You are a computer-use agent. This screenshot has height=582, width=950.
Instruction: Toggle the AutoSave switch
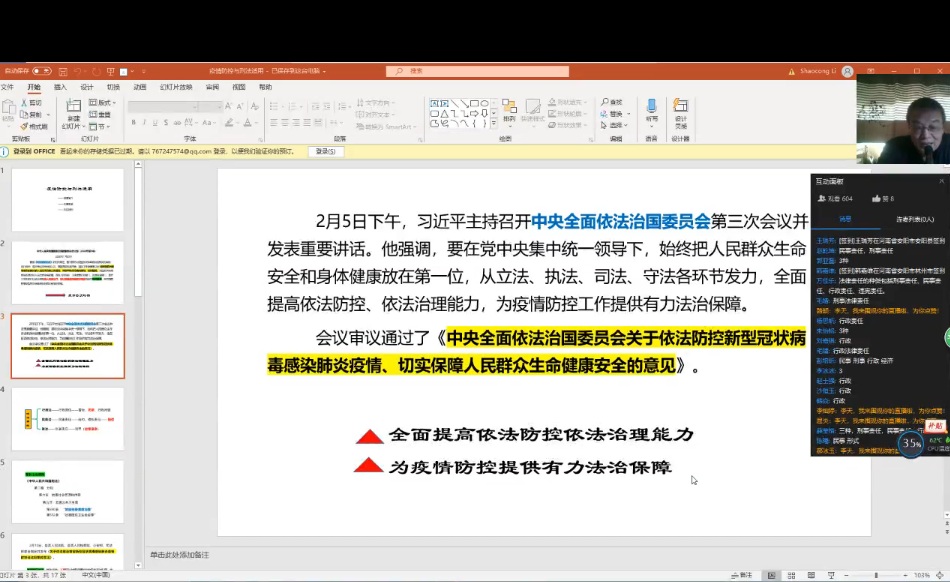[x=42, y=71]
